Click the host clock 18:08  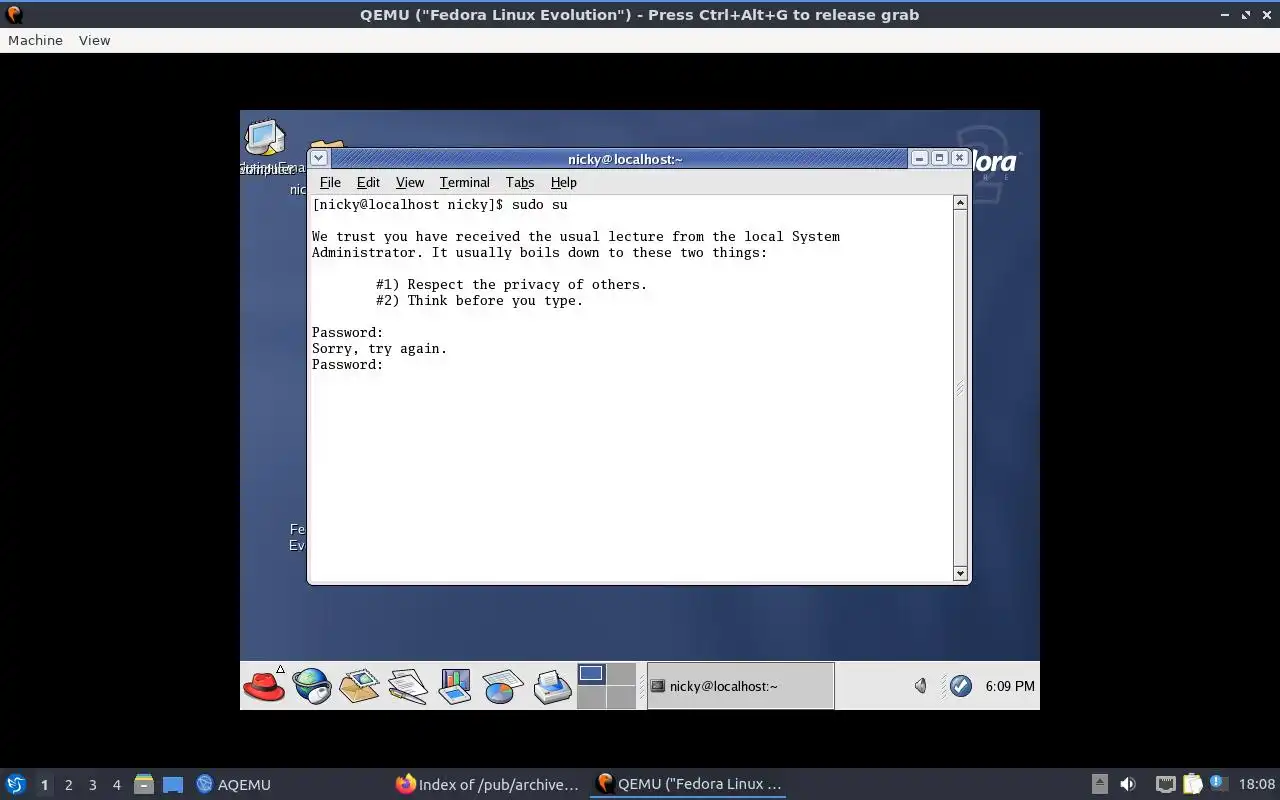click(x=1257, y=784)
